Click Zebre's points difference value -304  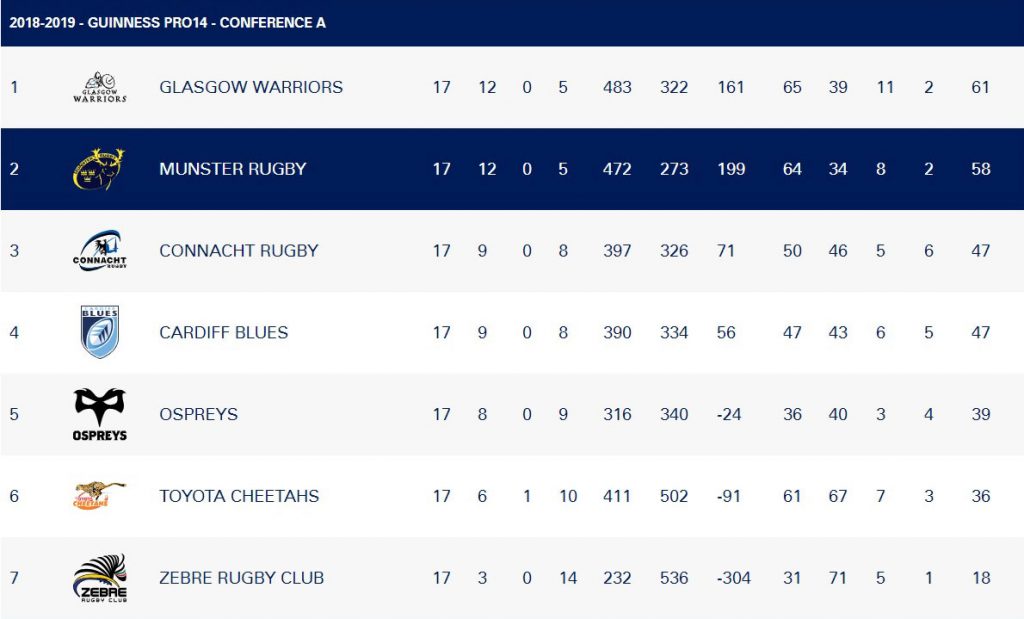[x=733, y=578]
